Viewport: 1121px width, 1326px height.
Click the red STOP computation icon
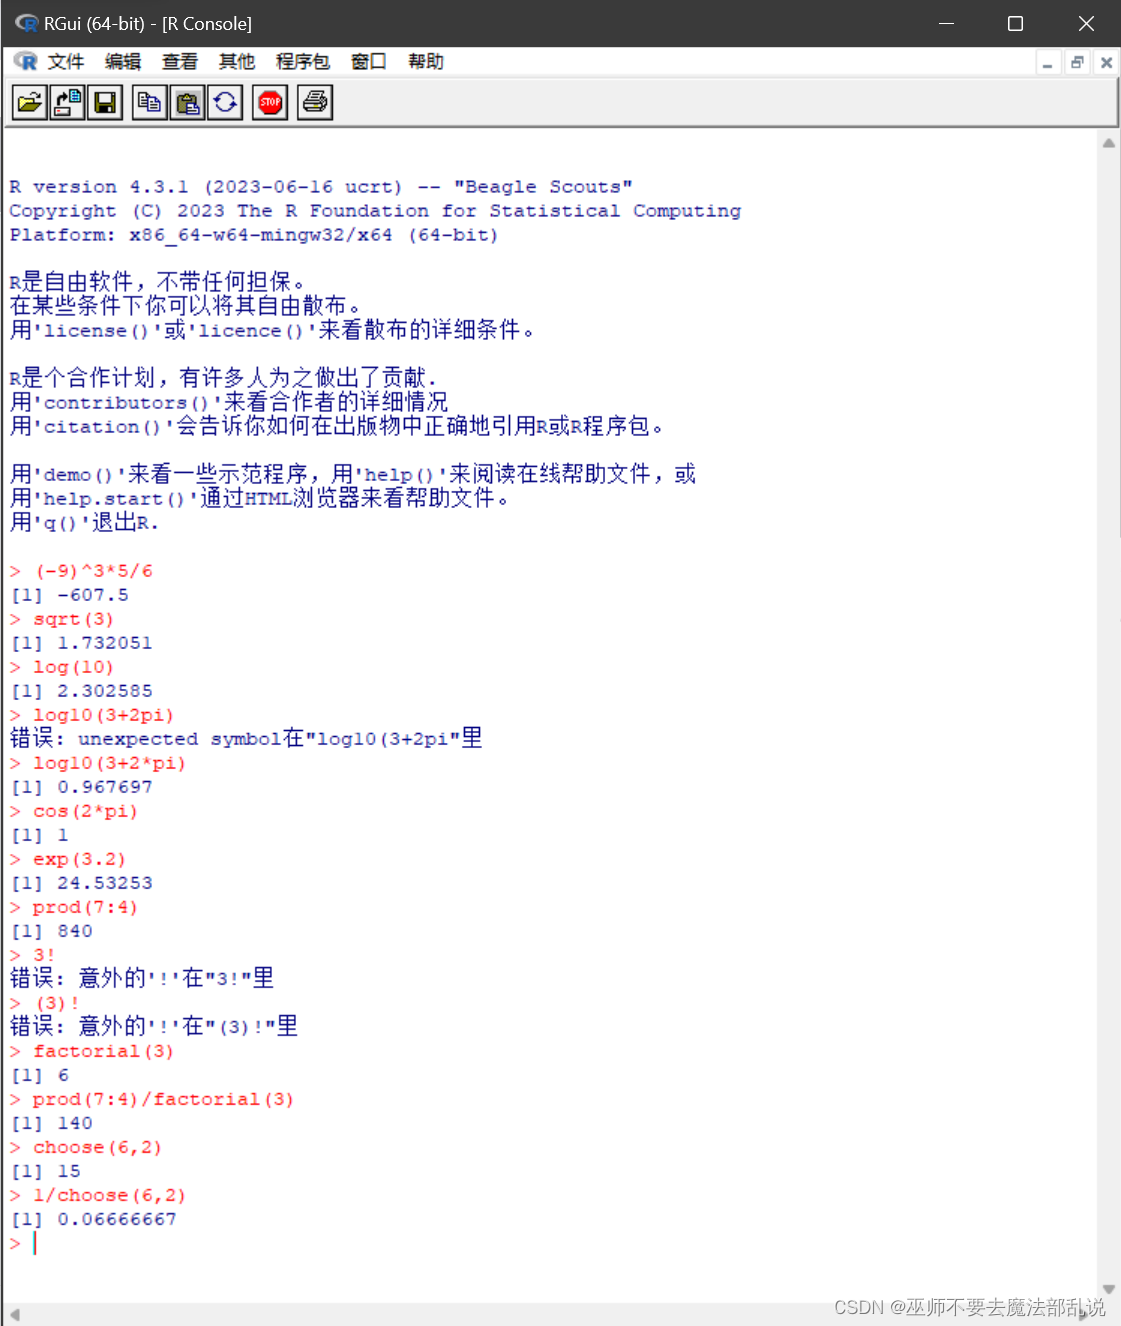tap(270, 102)
